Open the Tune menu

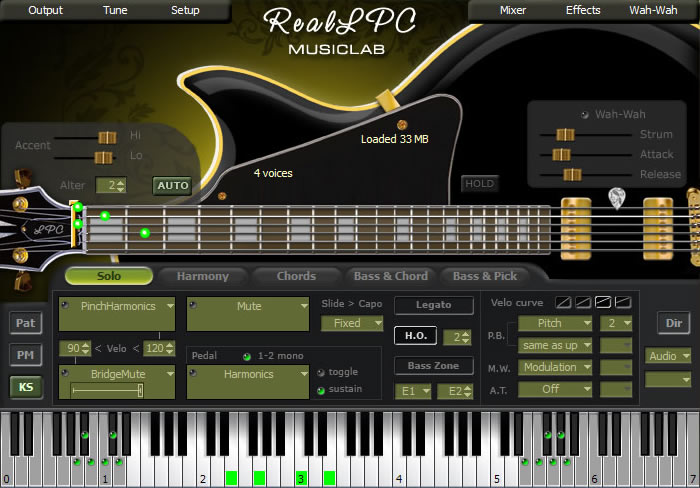(115, 10)
